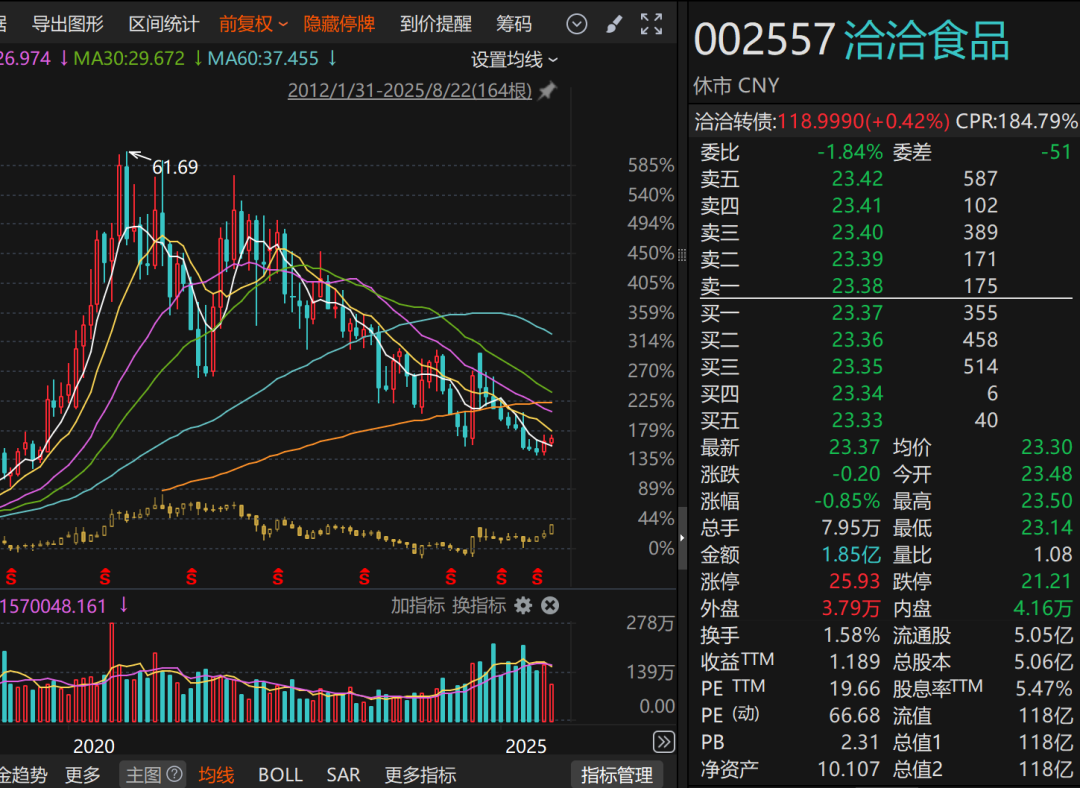
Task: Click the 买一 price 23.37
Action: pyautogui.click(x=857, y=313)
